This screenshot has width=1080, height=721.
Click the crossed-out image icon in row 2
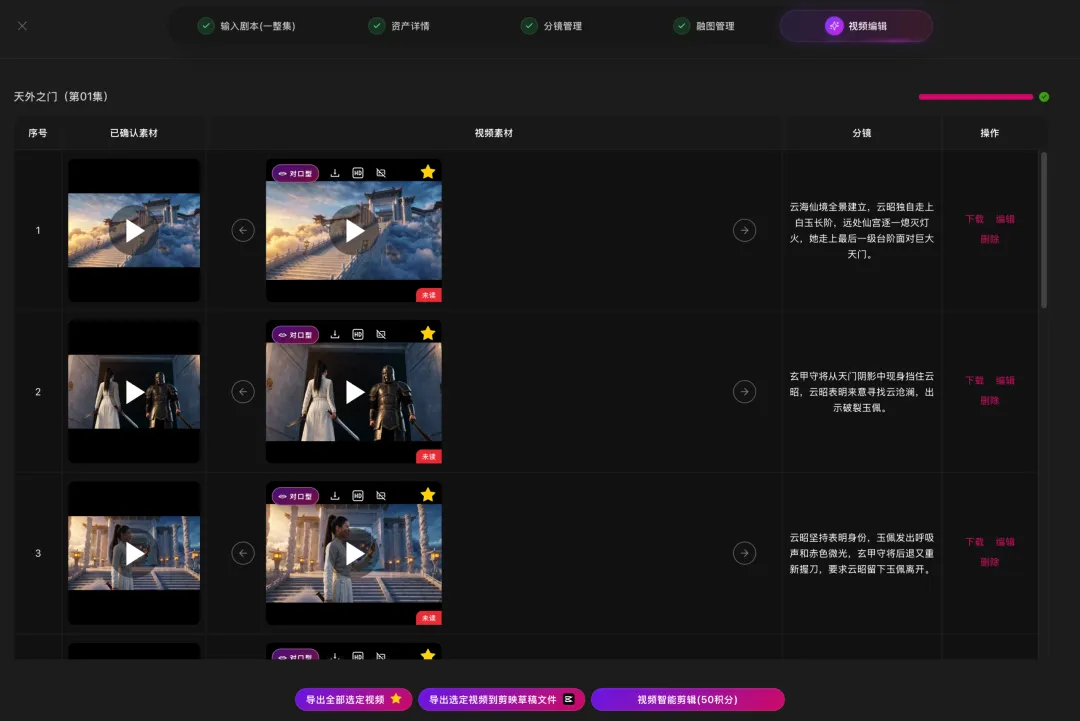point(381,334)
